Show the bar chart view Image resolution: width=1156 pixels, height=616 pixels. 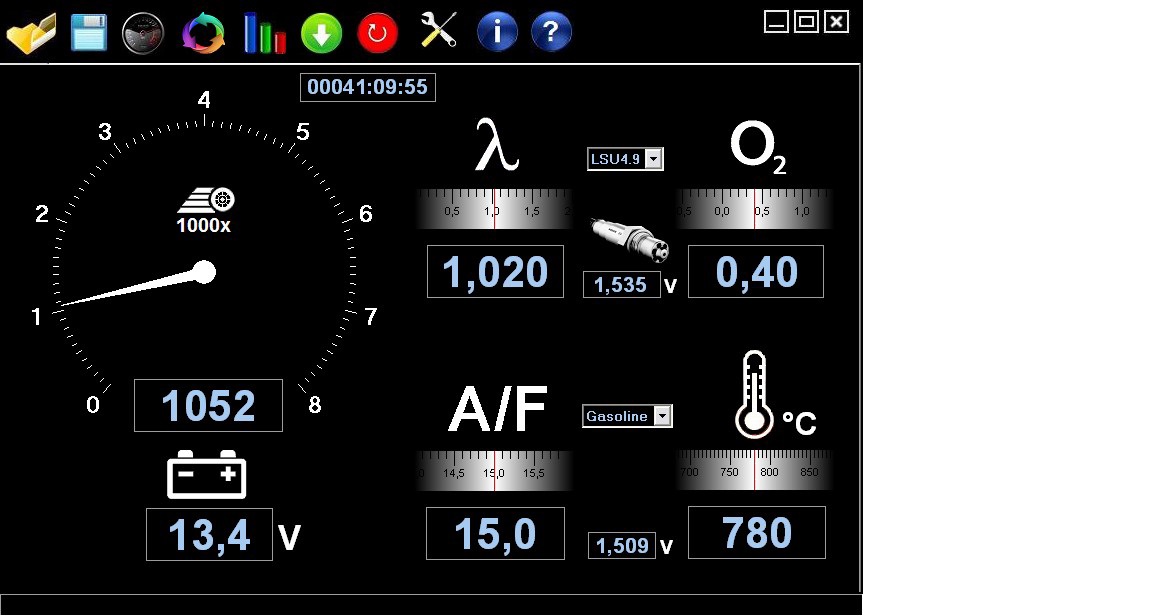264,33
